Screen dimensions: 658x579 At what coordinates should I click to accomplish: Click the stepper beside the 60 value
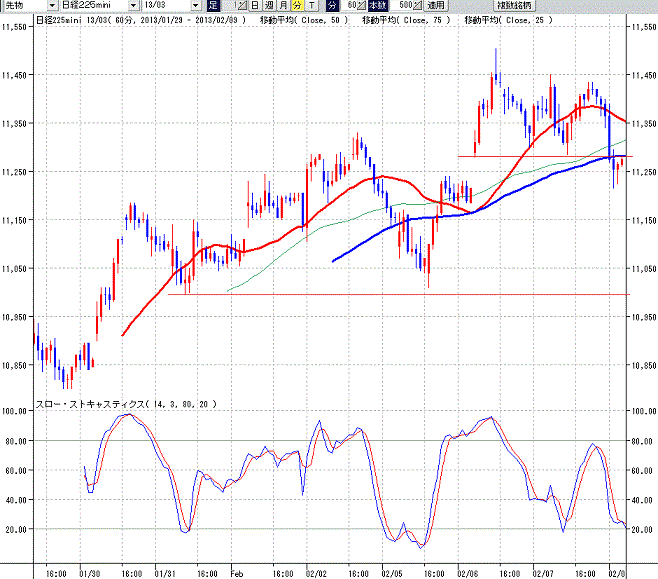pos(361,5)
